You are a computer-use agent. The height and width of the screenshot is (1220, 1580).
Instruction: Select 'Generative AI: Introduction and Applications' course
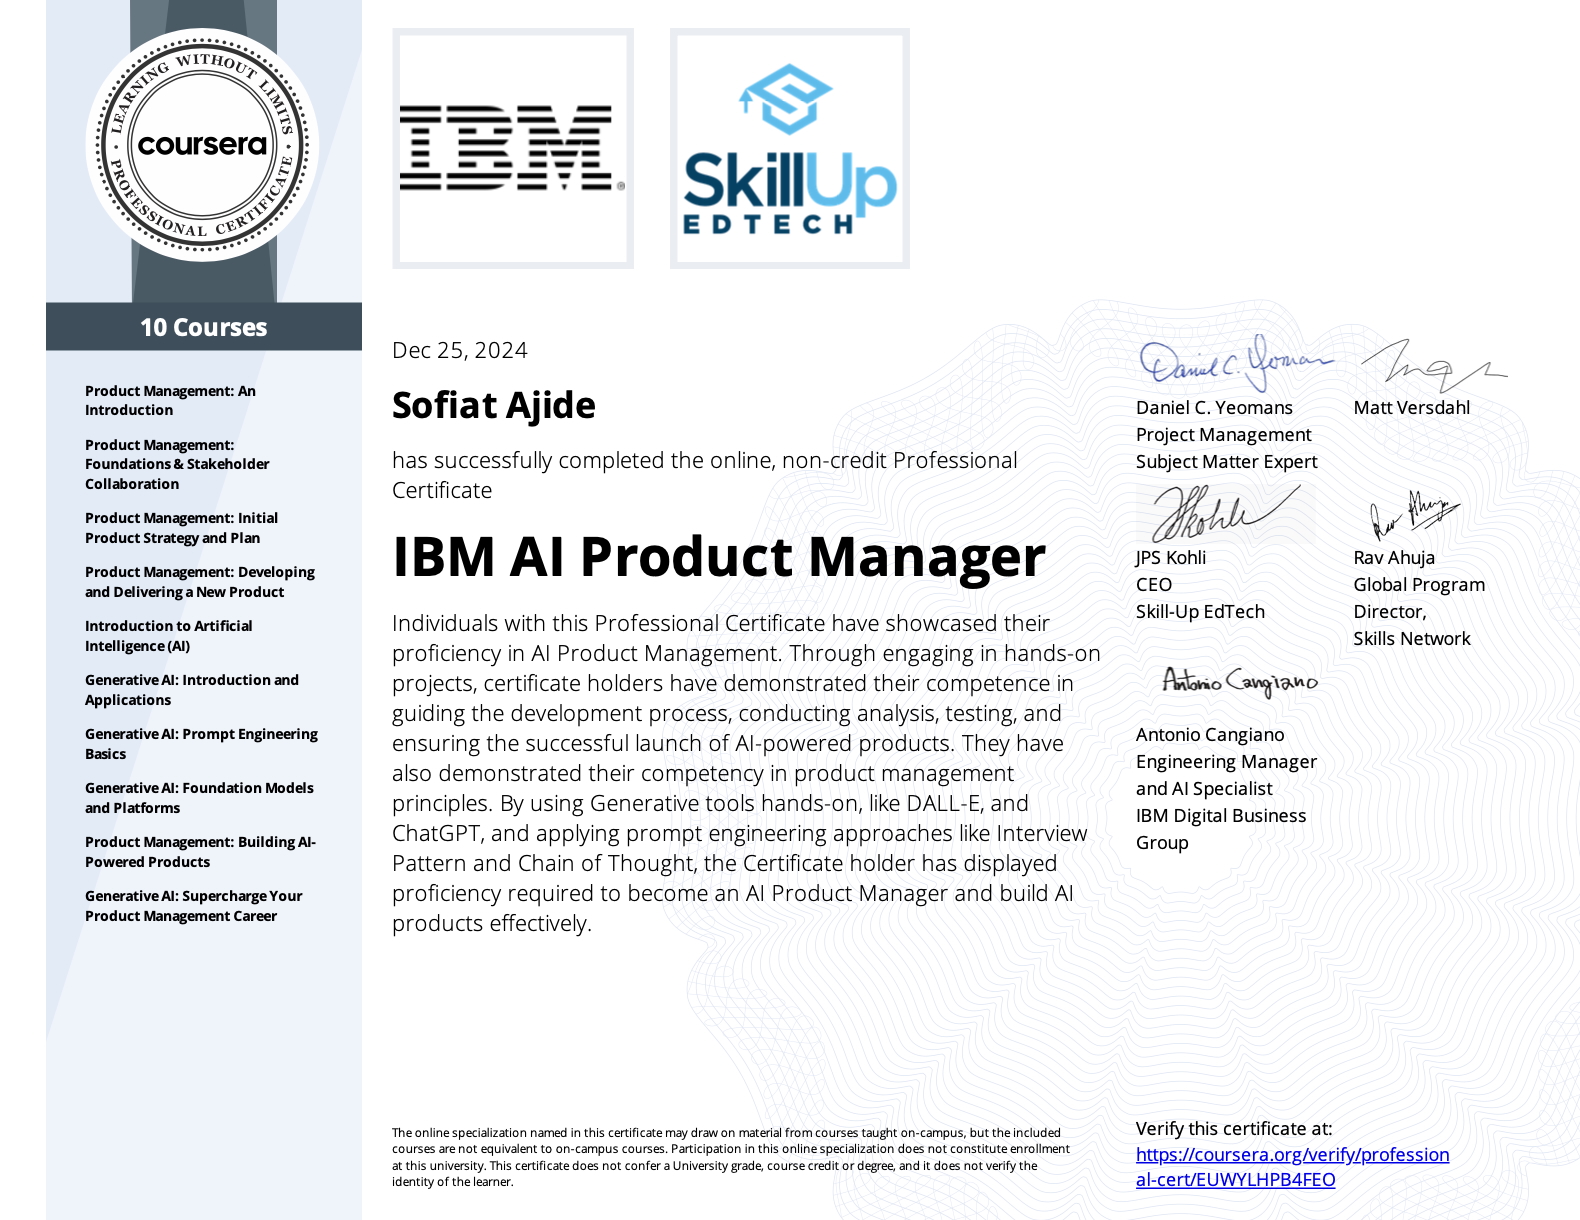click(x=191, y=690)
